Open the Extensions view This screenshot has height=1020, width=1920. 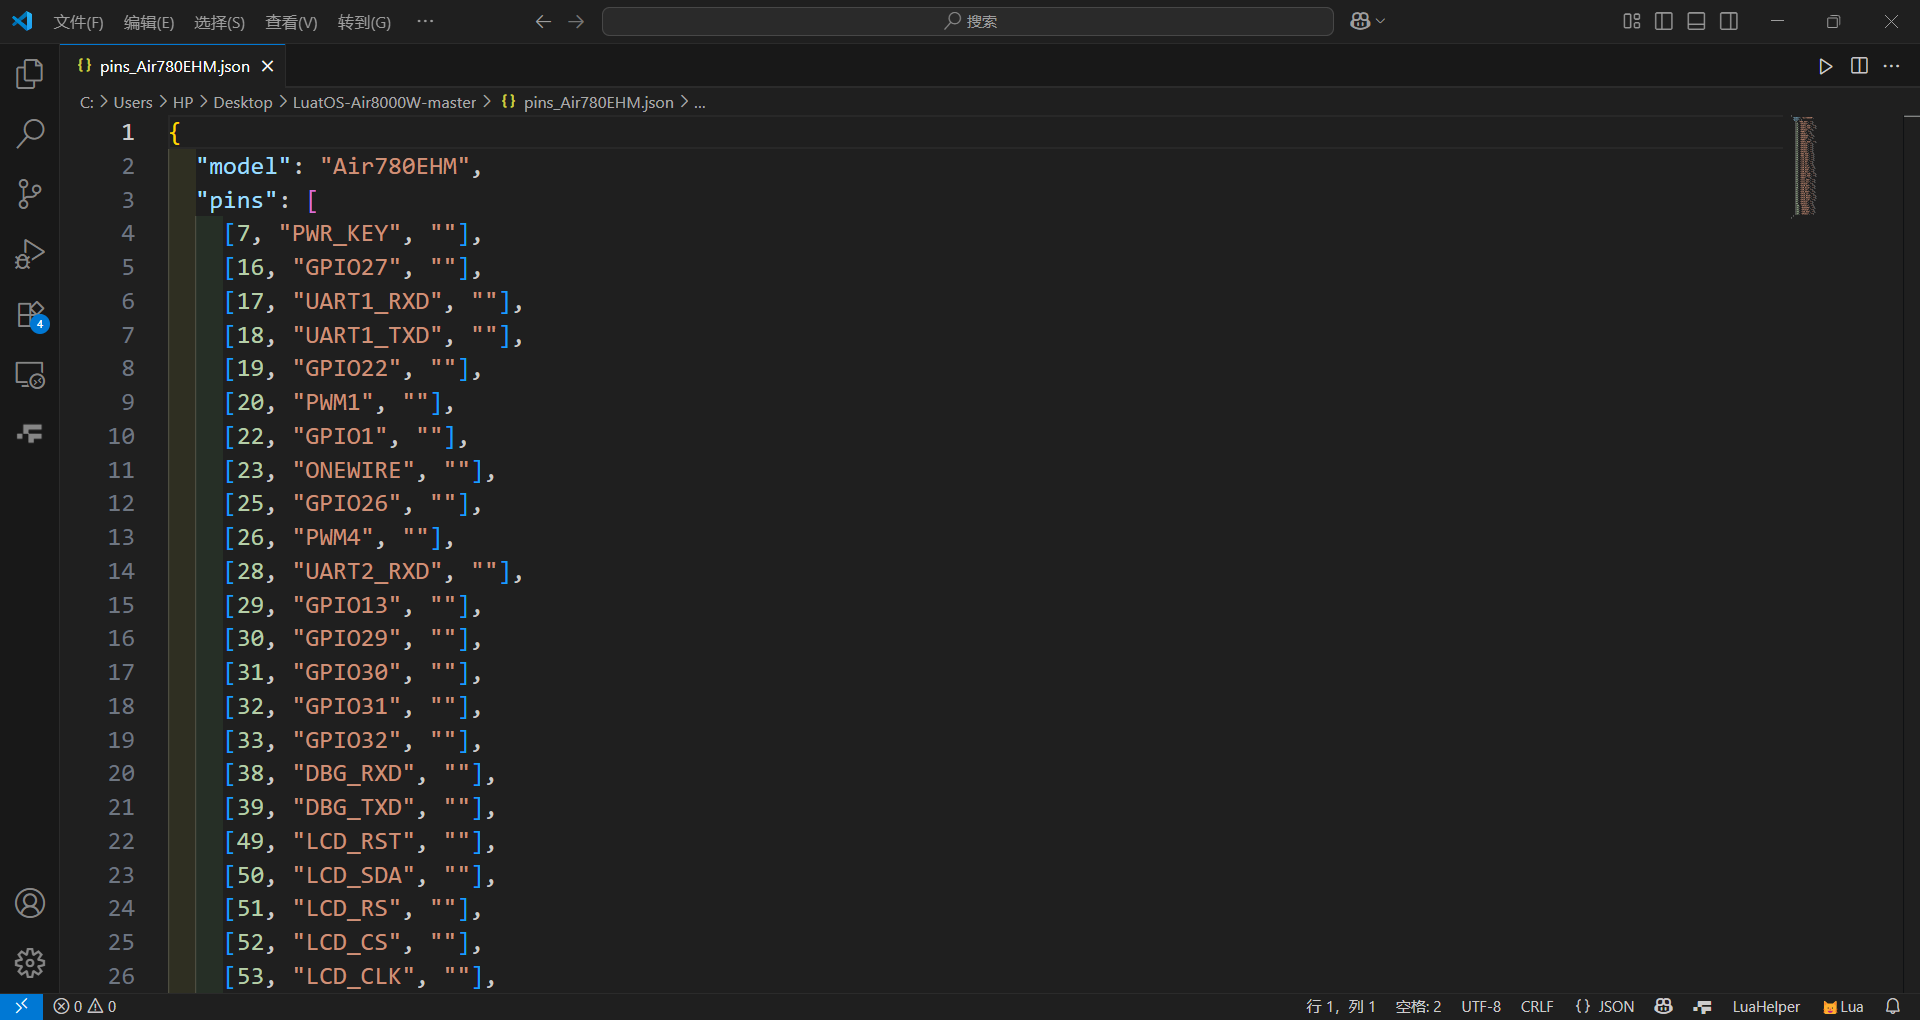(x=30, y=315)
